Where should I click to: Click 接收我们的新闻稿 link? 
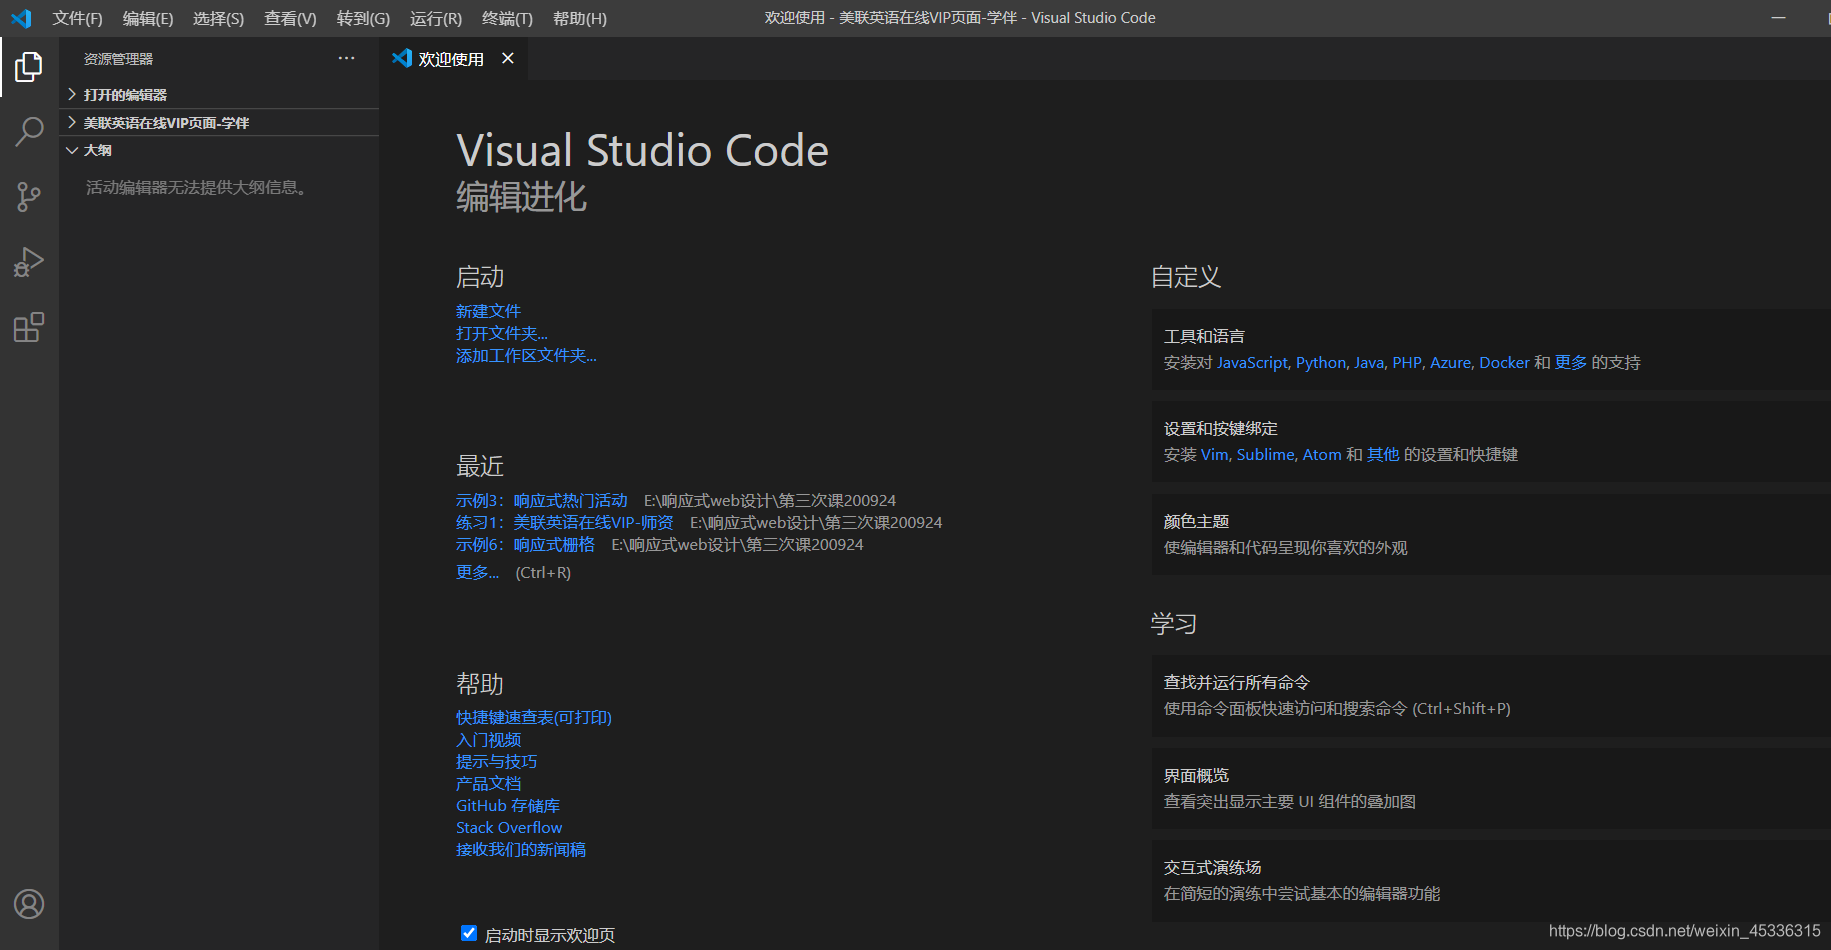tap(521, 849)
